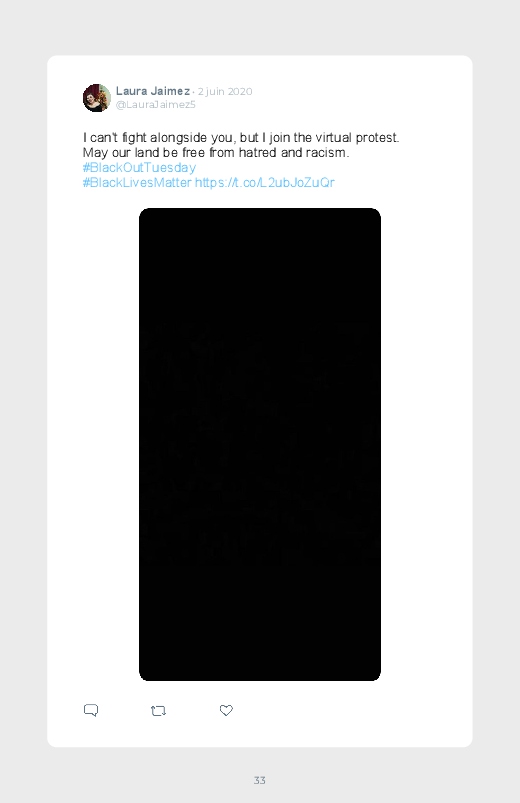The image size is (520, 803).
Task: Click the white tweet card background
Action: [425, 410]
